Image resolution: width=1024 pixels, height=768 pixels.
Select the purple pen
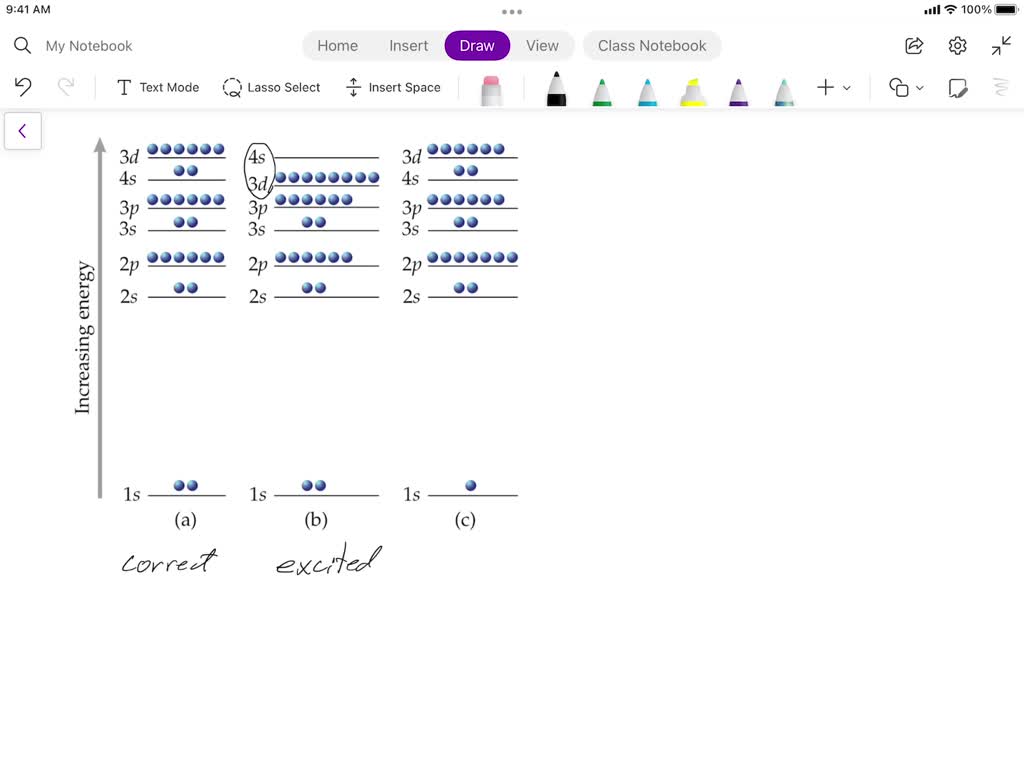(738, 90)
